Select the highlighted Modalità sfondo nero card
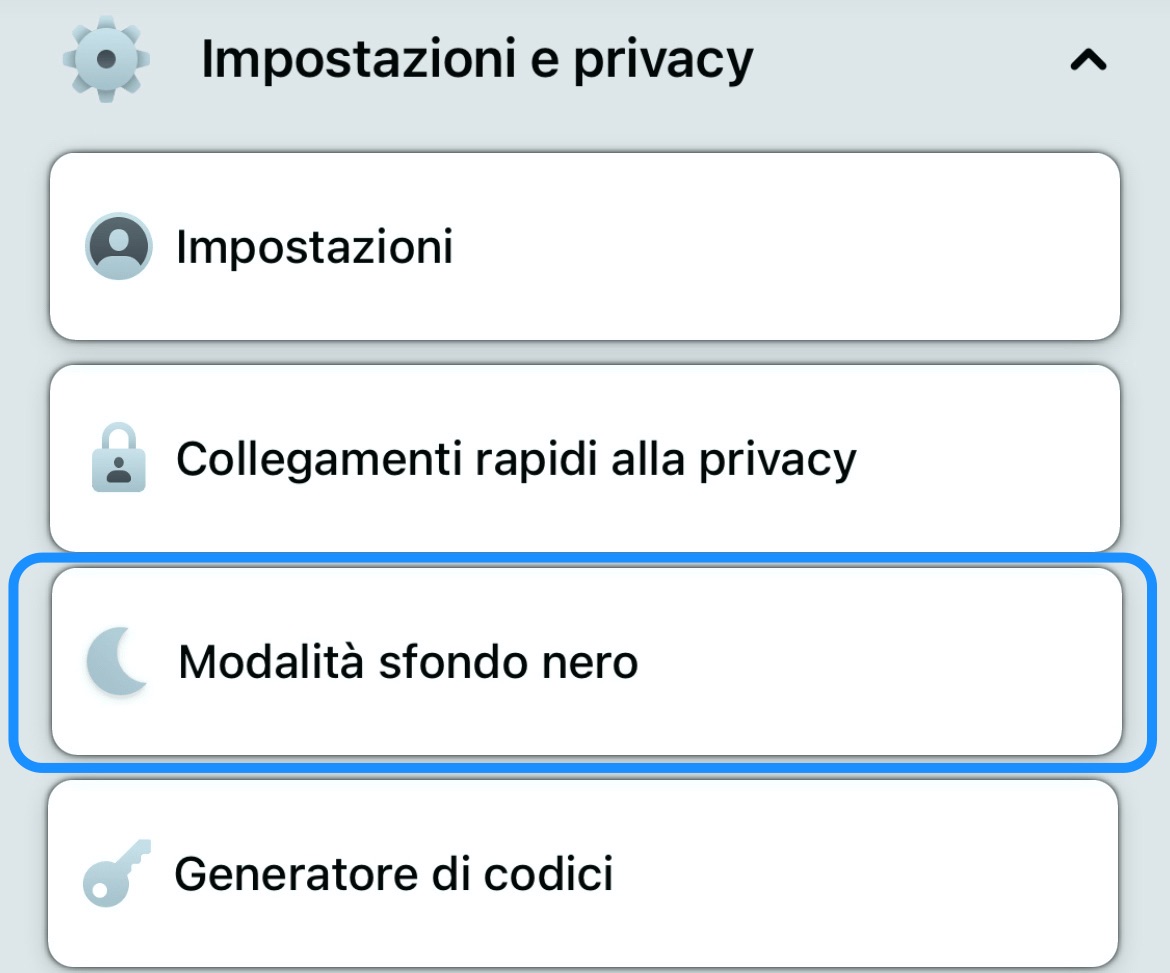Image resolution: width=1170 pixels, height=973 pixels. click(585, 660)
